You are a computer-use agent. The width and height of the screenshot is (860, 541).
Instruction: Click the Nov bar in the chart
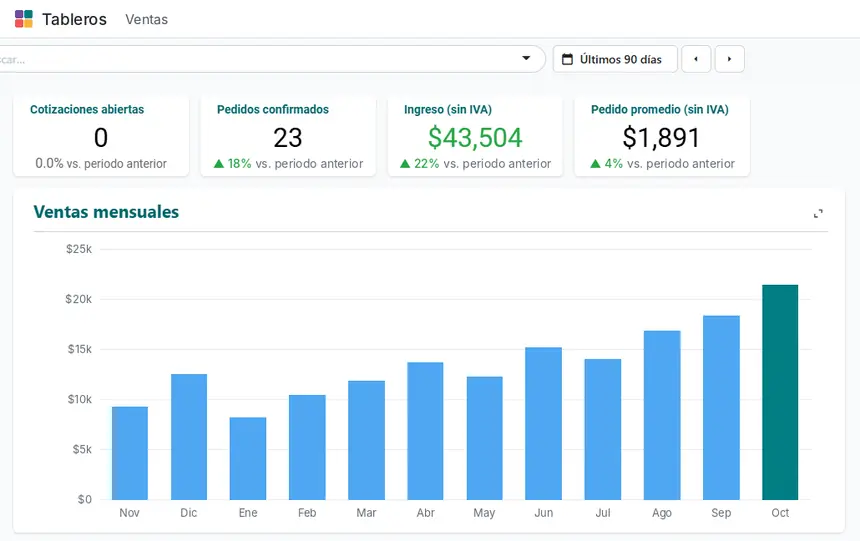click(x=130, y=453)
